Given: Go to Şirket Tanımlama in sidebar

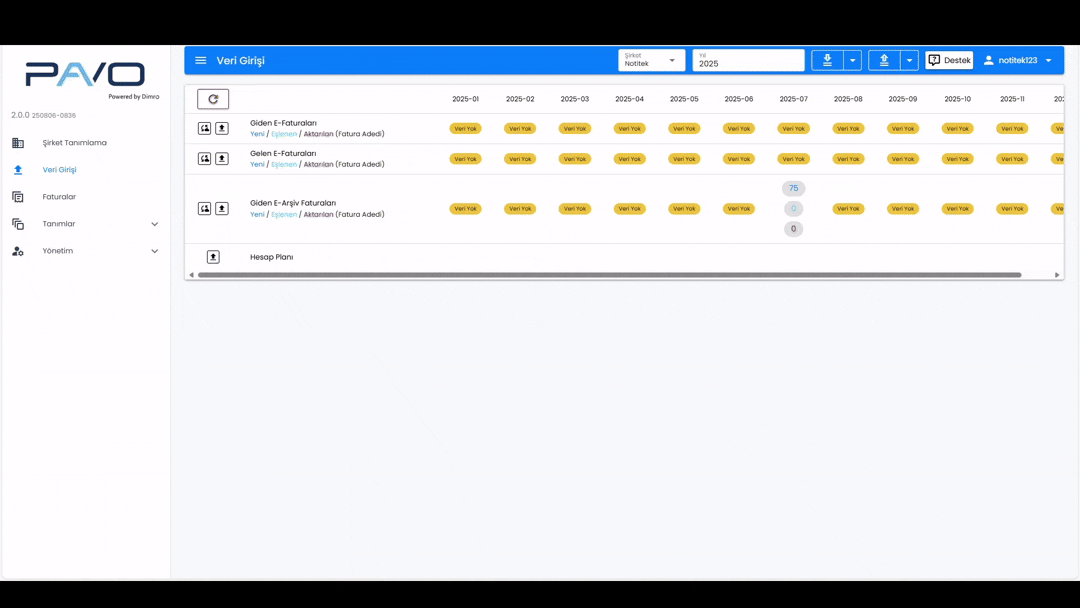Looking at the screenshot, I should 74,143.
